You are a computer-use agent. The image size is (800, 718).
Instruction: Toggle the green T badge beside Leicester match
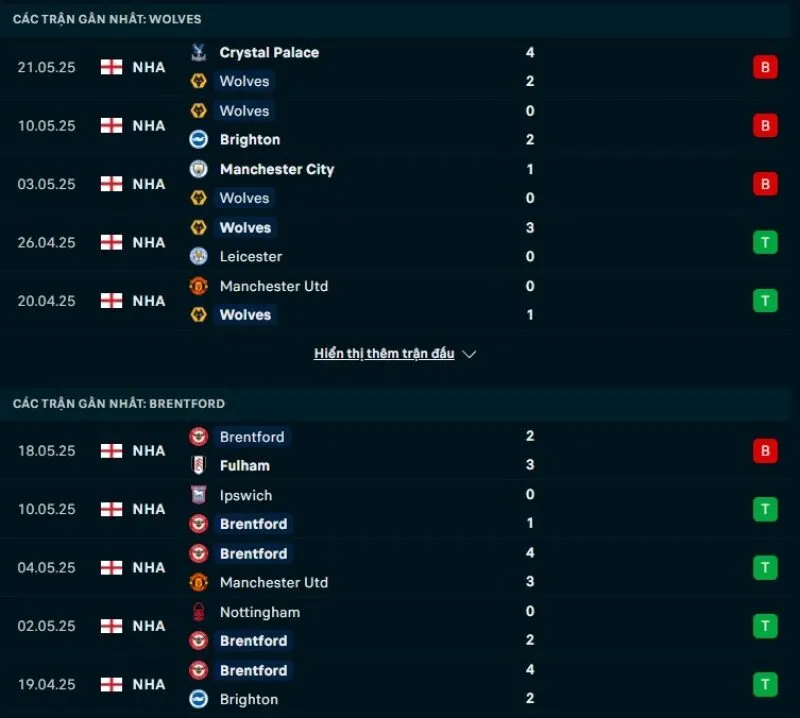(x=765, y=242)
